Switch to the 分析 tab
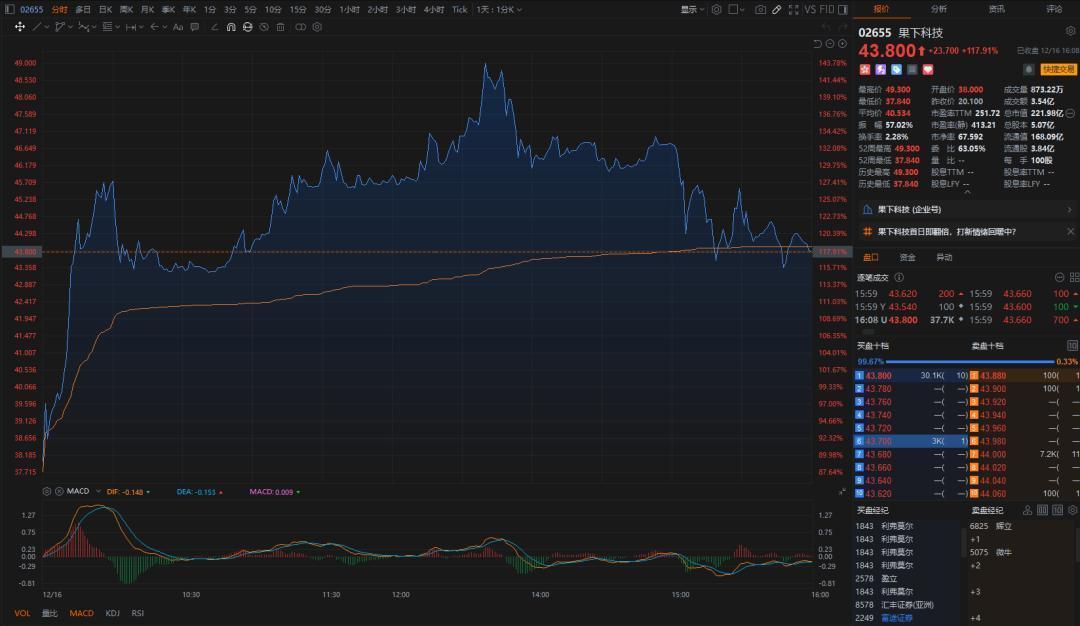 [x=938, y=9]
